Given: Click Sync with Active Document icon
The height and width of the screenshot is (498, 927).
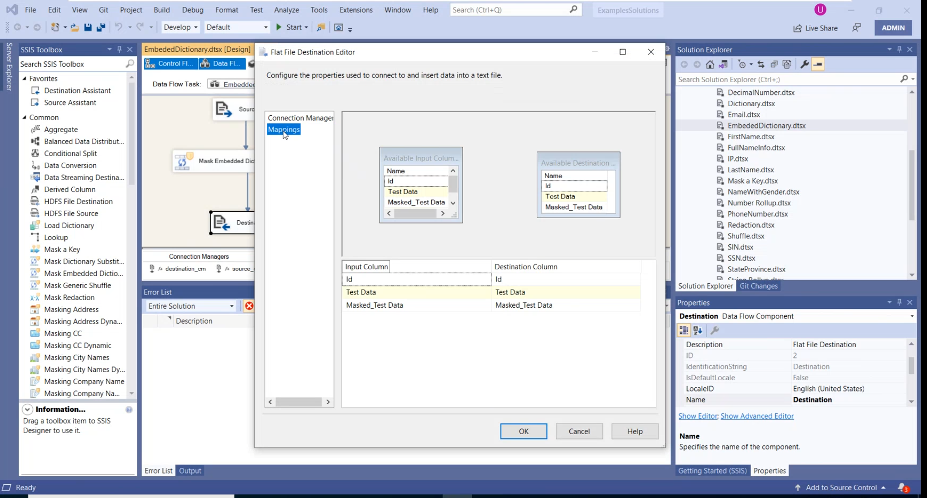Looking at the screenshot, I should tap(760, 64).
